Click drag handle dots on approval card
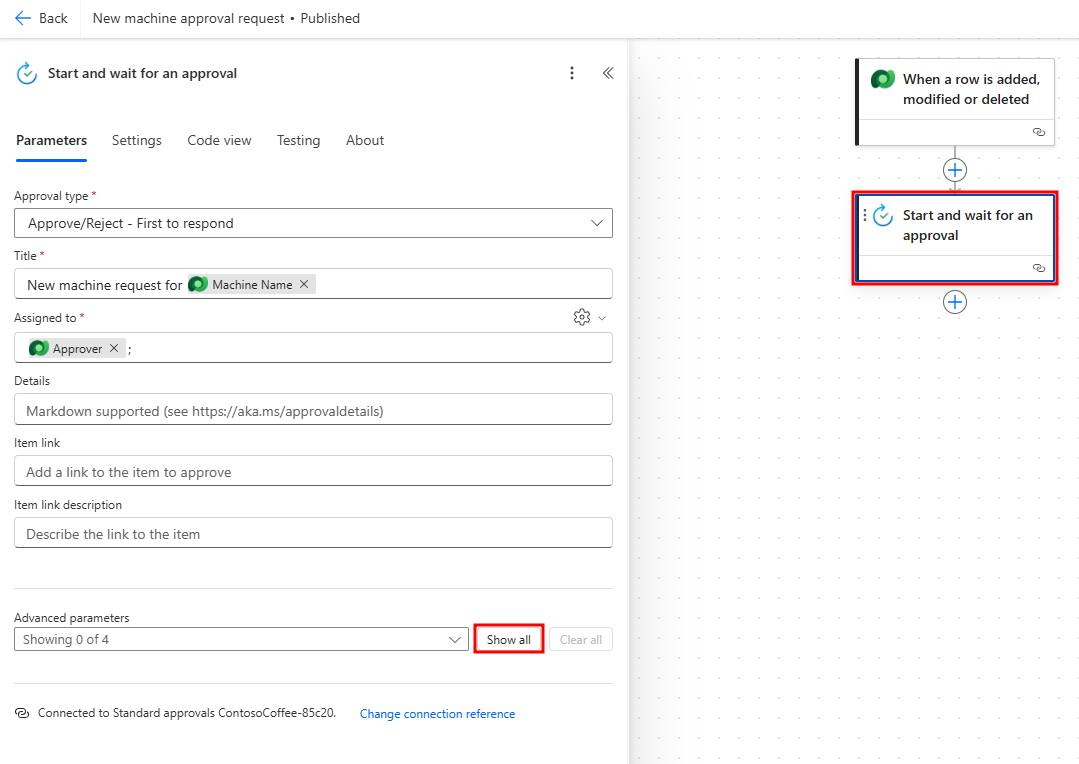Viewport: 1079px width, 764px height. (x=865, y=215)
